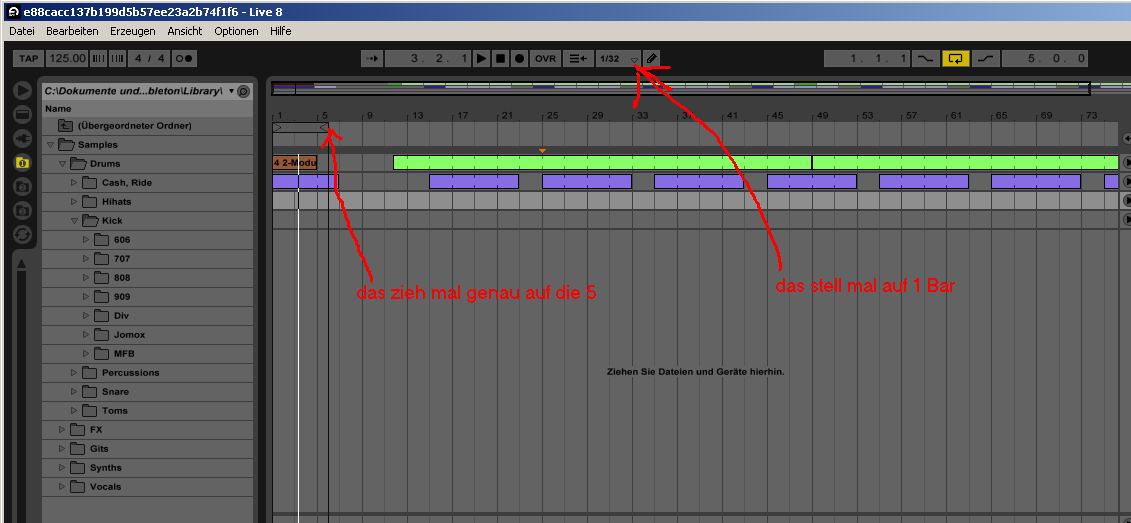Toggle the OVR overdub switch
Image resolution: width=1131 pixels, height=523 pixels.
[x=545, y=58]
